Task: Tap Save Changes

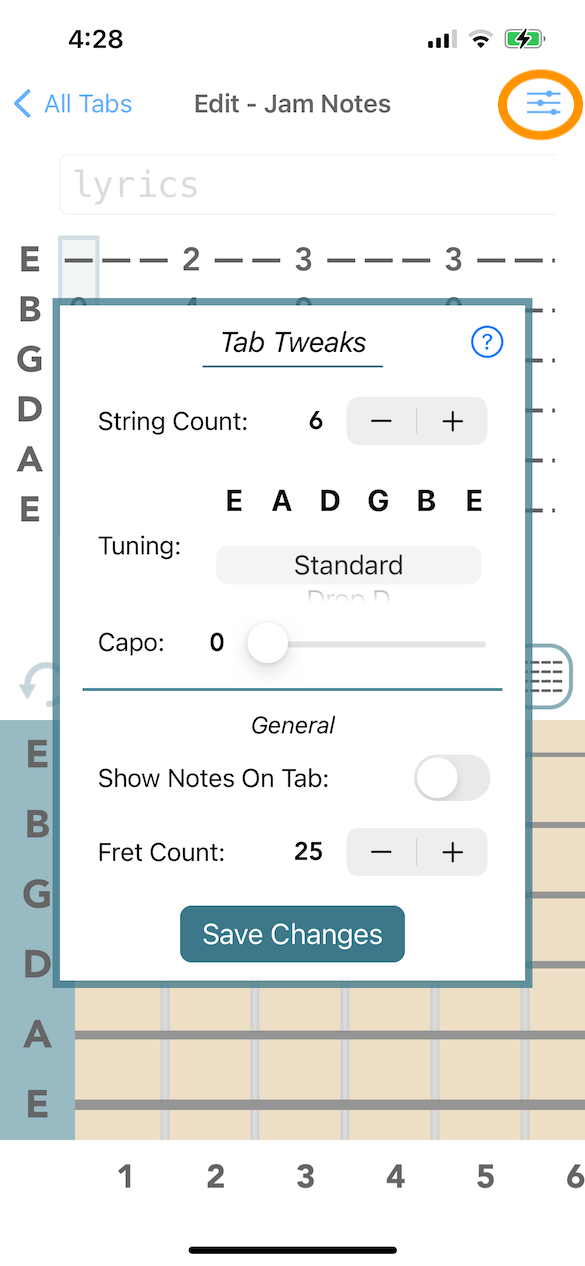Action: [x=292, y=933]
